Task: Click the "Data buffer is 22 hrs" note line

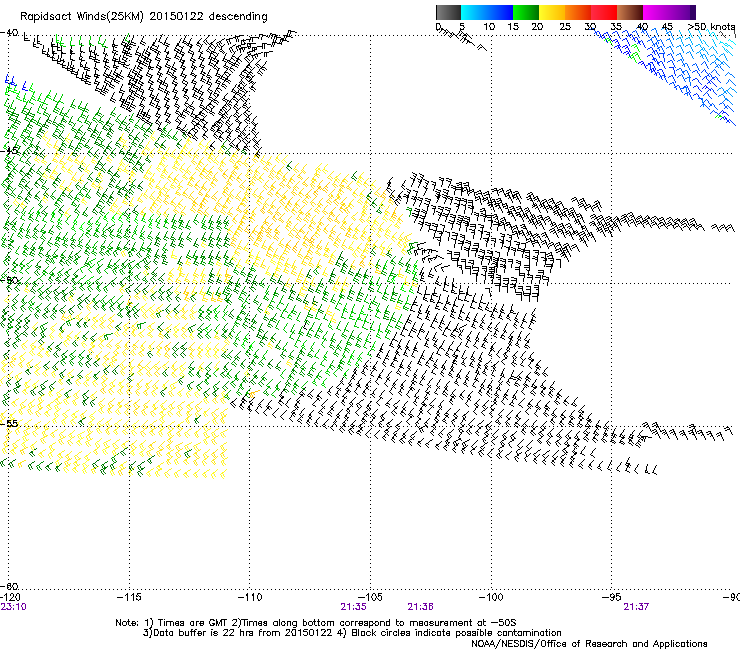Action: click(352, 633)
